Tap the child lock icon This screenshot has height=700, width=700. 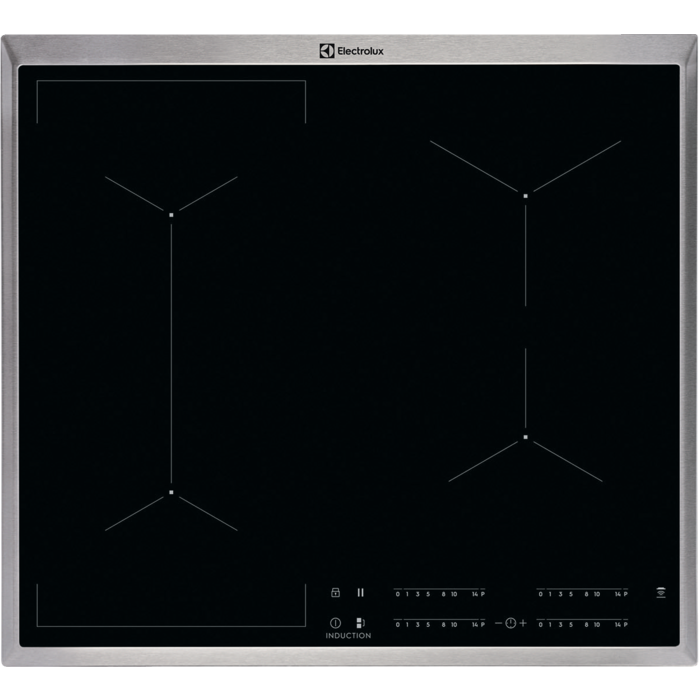click(336, 592)
